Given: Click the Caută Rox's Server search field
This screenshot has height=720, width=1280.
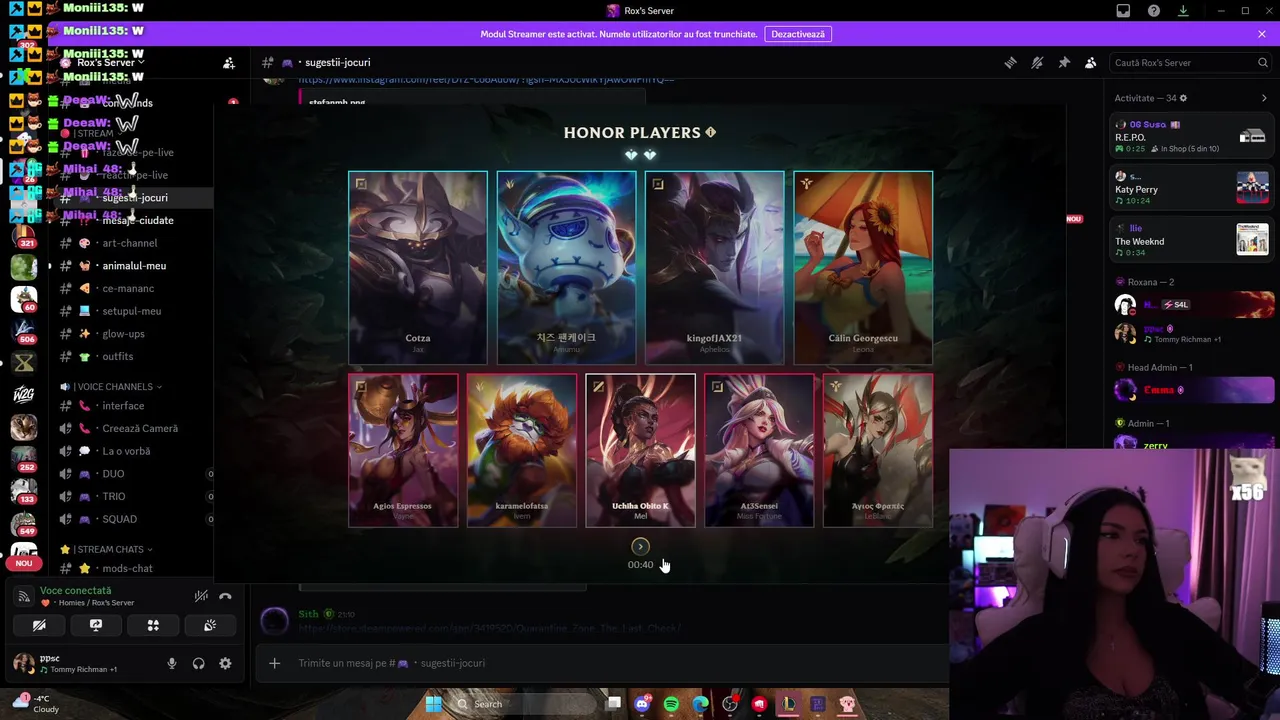Looking at the screenshot, I should (1190, 63).
